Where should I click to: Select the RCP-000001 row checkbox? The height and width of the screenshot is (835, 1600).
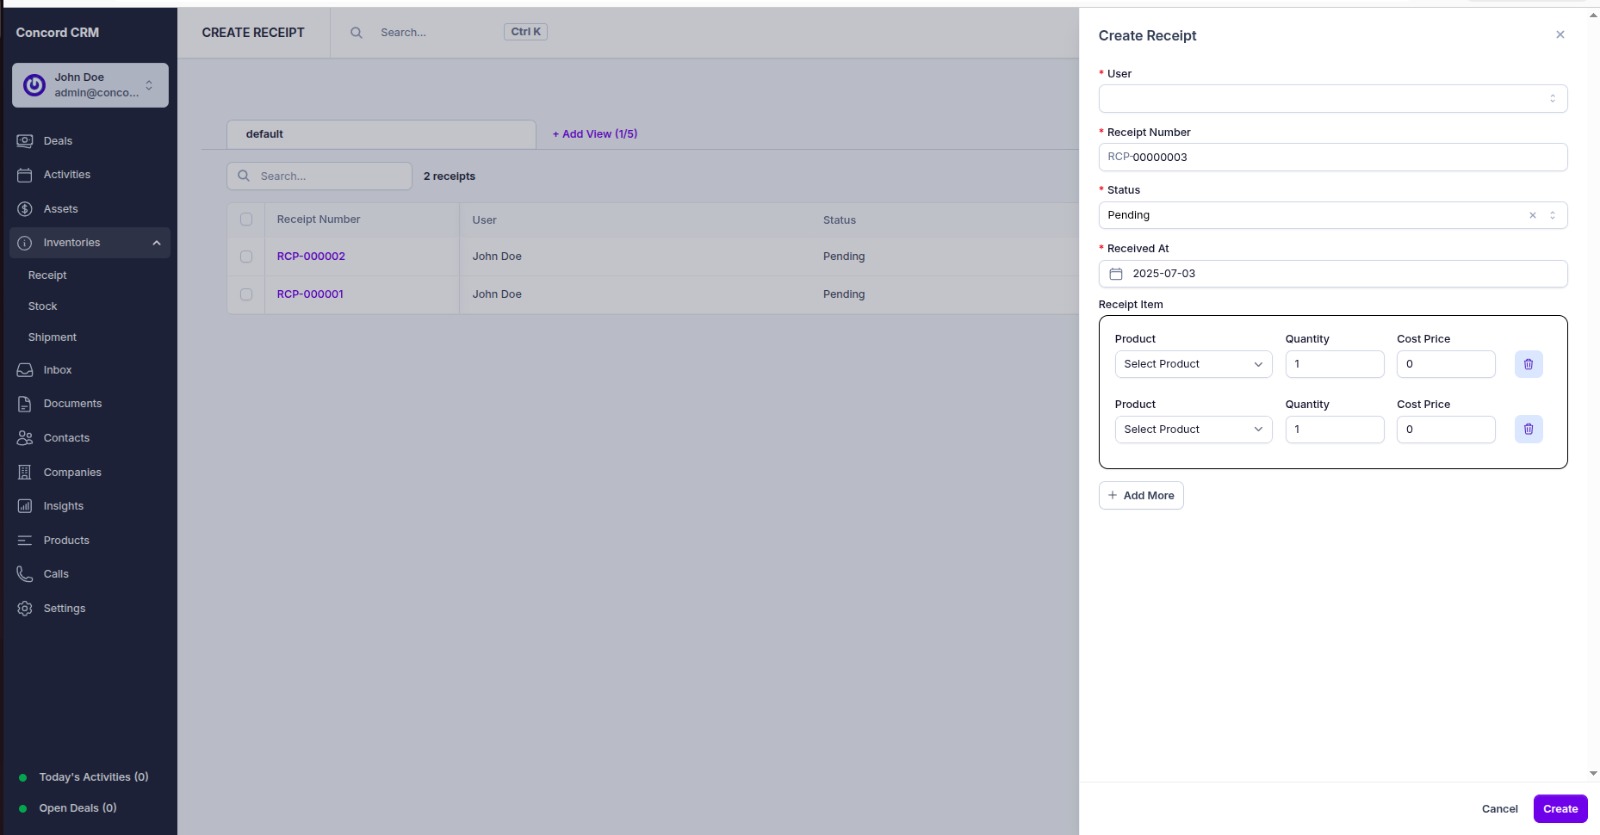pos(246,295)
